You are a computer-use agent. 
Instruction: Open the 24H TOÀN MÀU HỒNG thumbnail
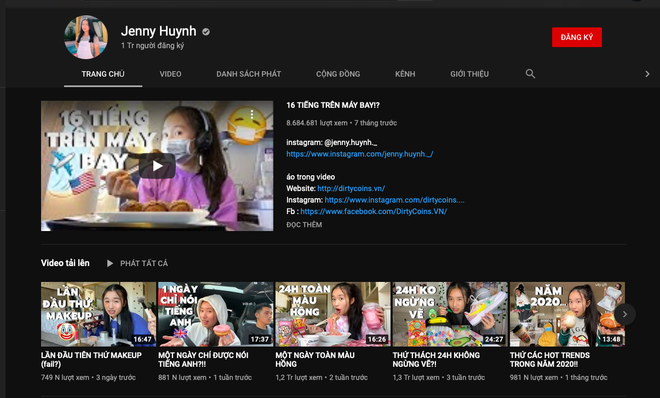333,314
